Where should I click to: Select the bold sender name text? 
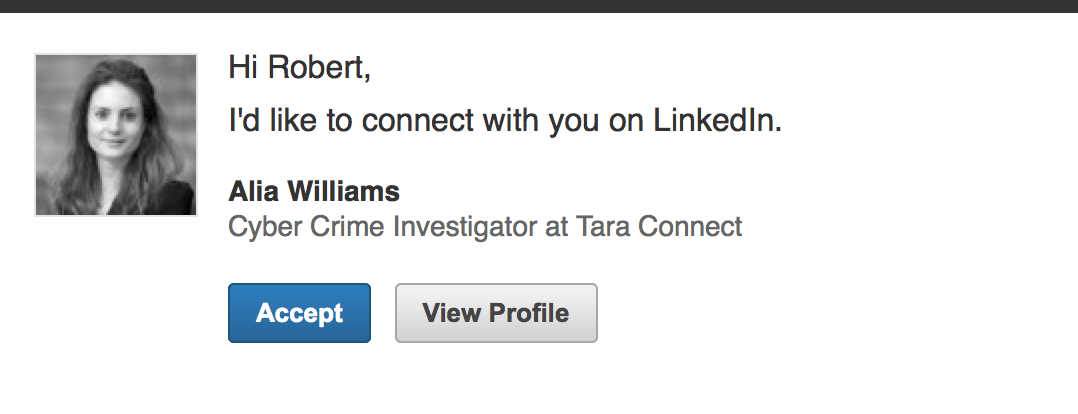(314, 191)
